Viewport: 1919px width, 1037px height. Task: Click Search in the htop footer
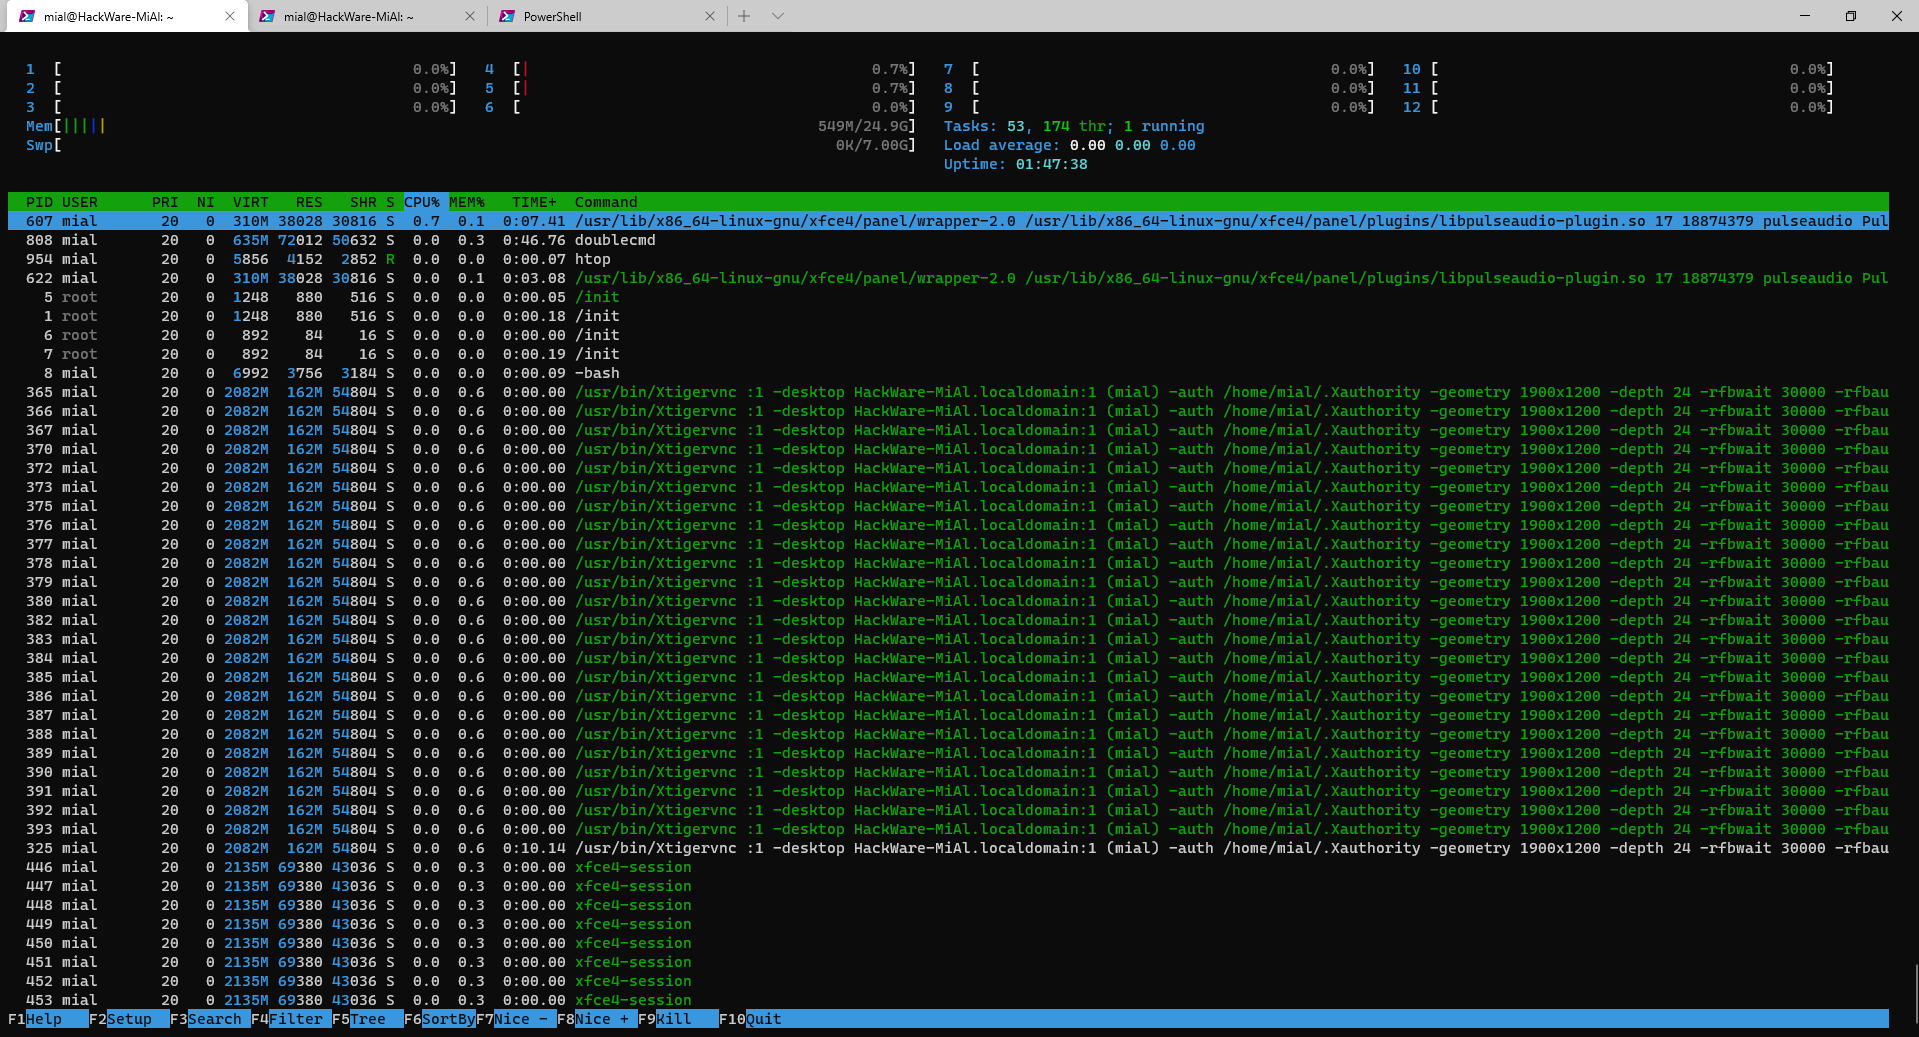pyautogui.click(x=214, y=1019)
